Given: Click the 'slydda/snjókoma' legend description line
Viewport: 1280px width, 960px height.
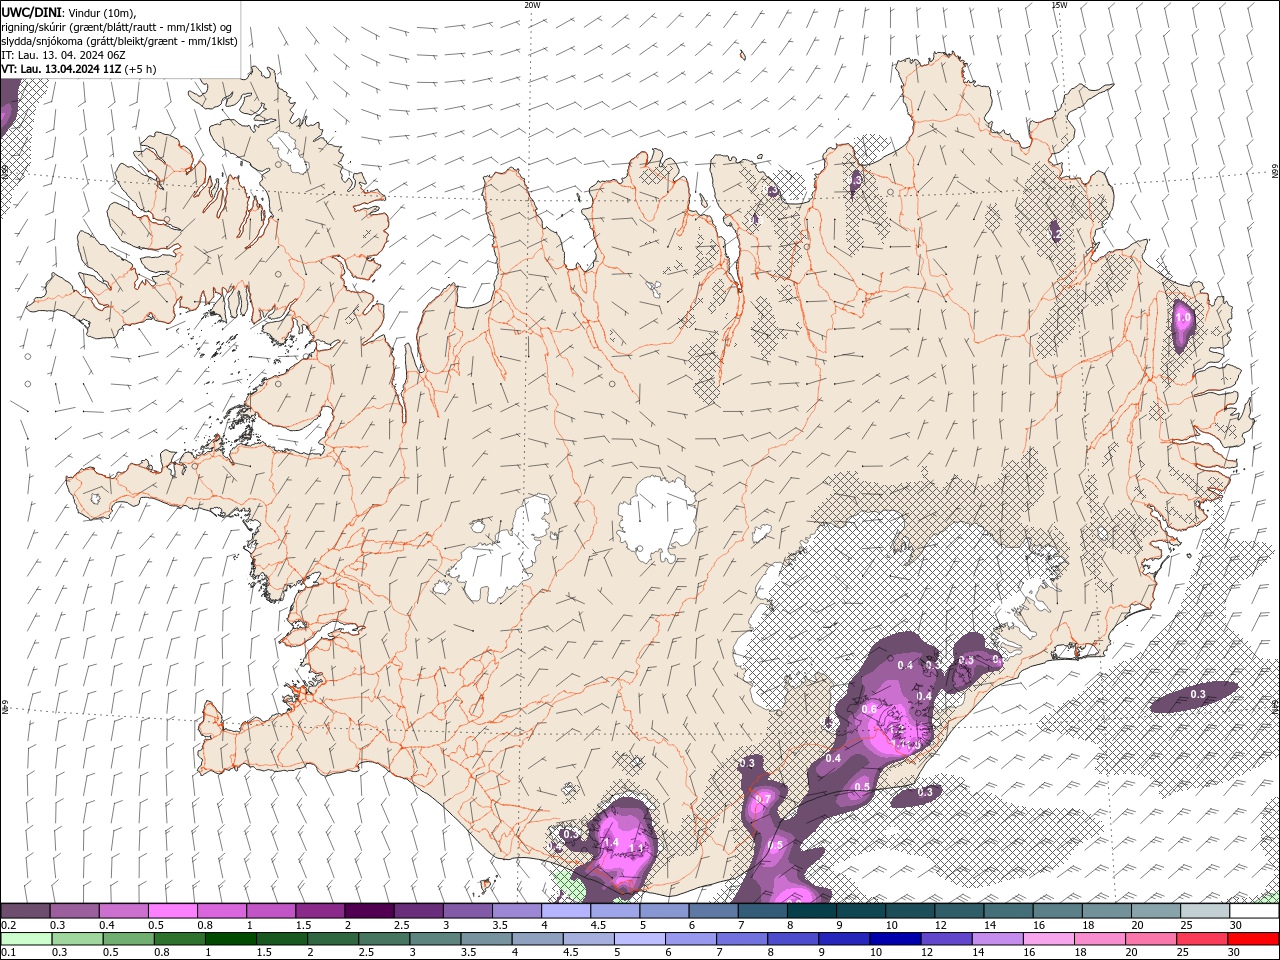Looking at the screenshot, I should 120,41.
